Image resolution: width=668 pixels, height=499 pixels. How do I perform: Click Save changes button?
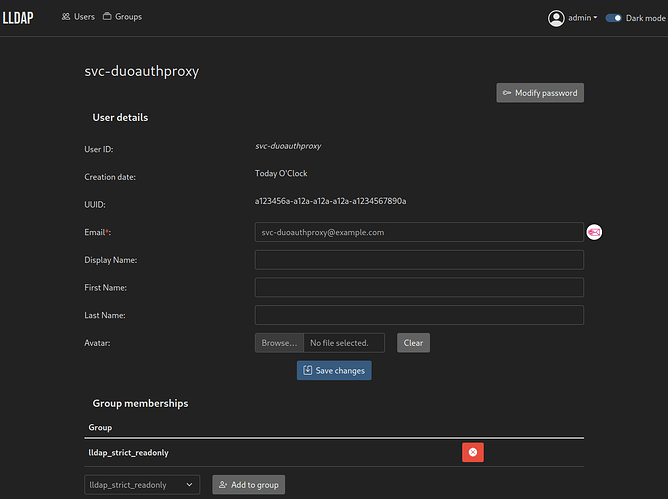click(334, 371)
